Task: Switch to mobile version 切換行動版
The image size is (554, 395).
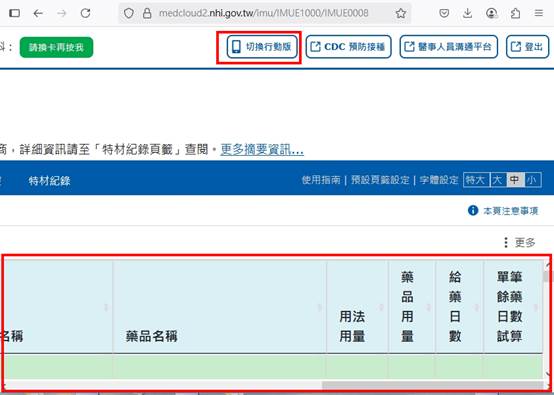Action: coord(262,47)
